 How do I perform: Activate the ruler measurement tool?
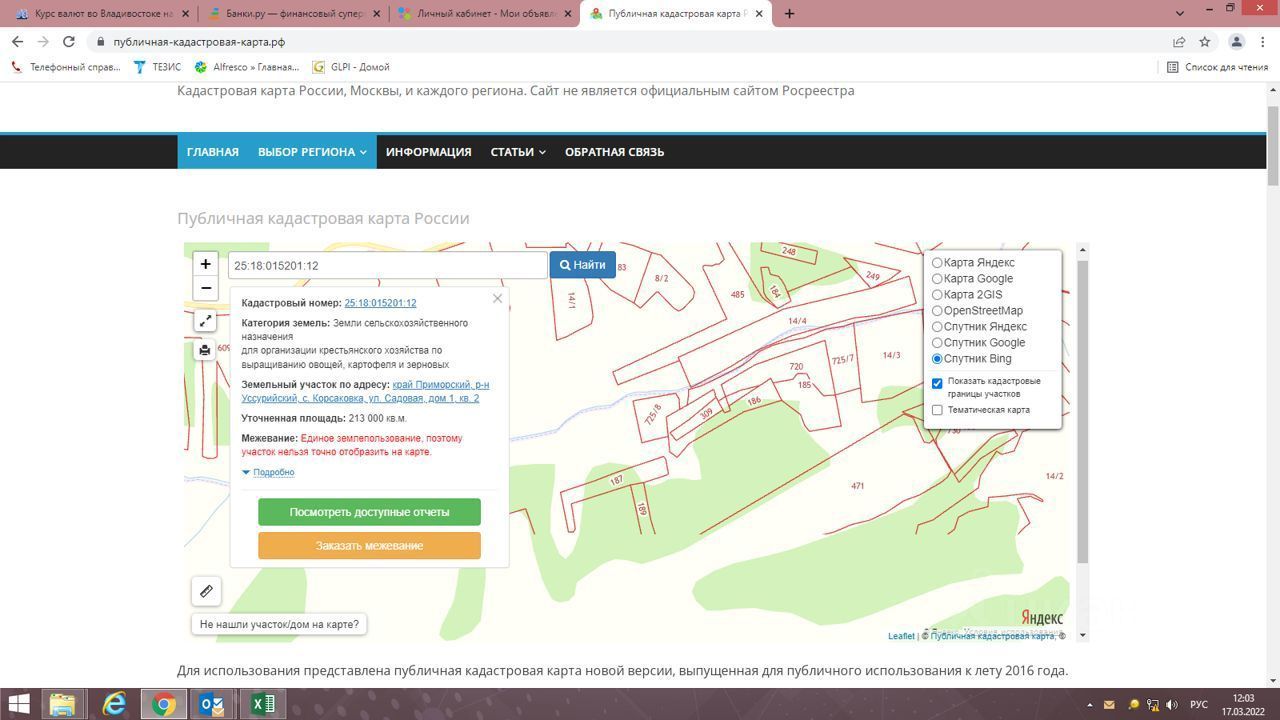206,591
